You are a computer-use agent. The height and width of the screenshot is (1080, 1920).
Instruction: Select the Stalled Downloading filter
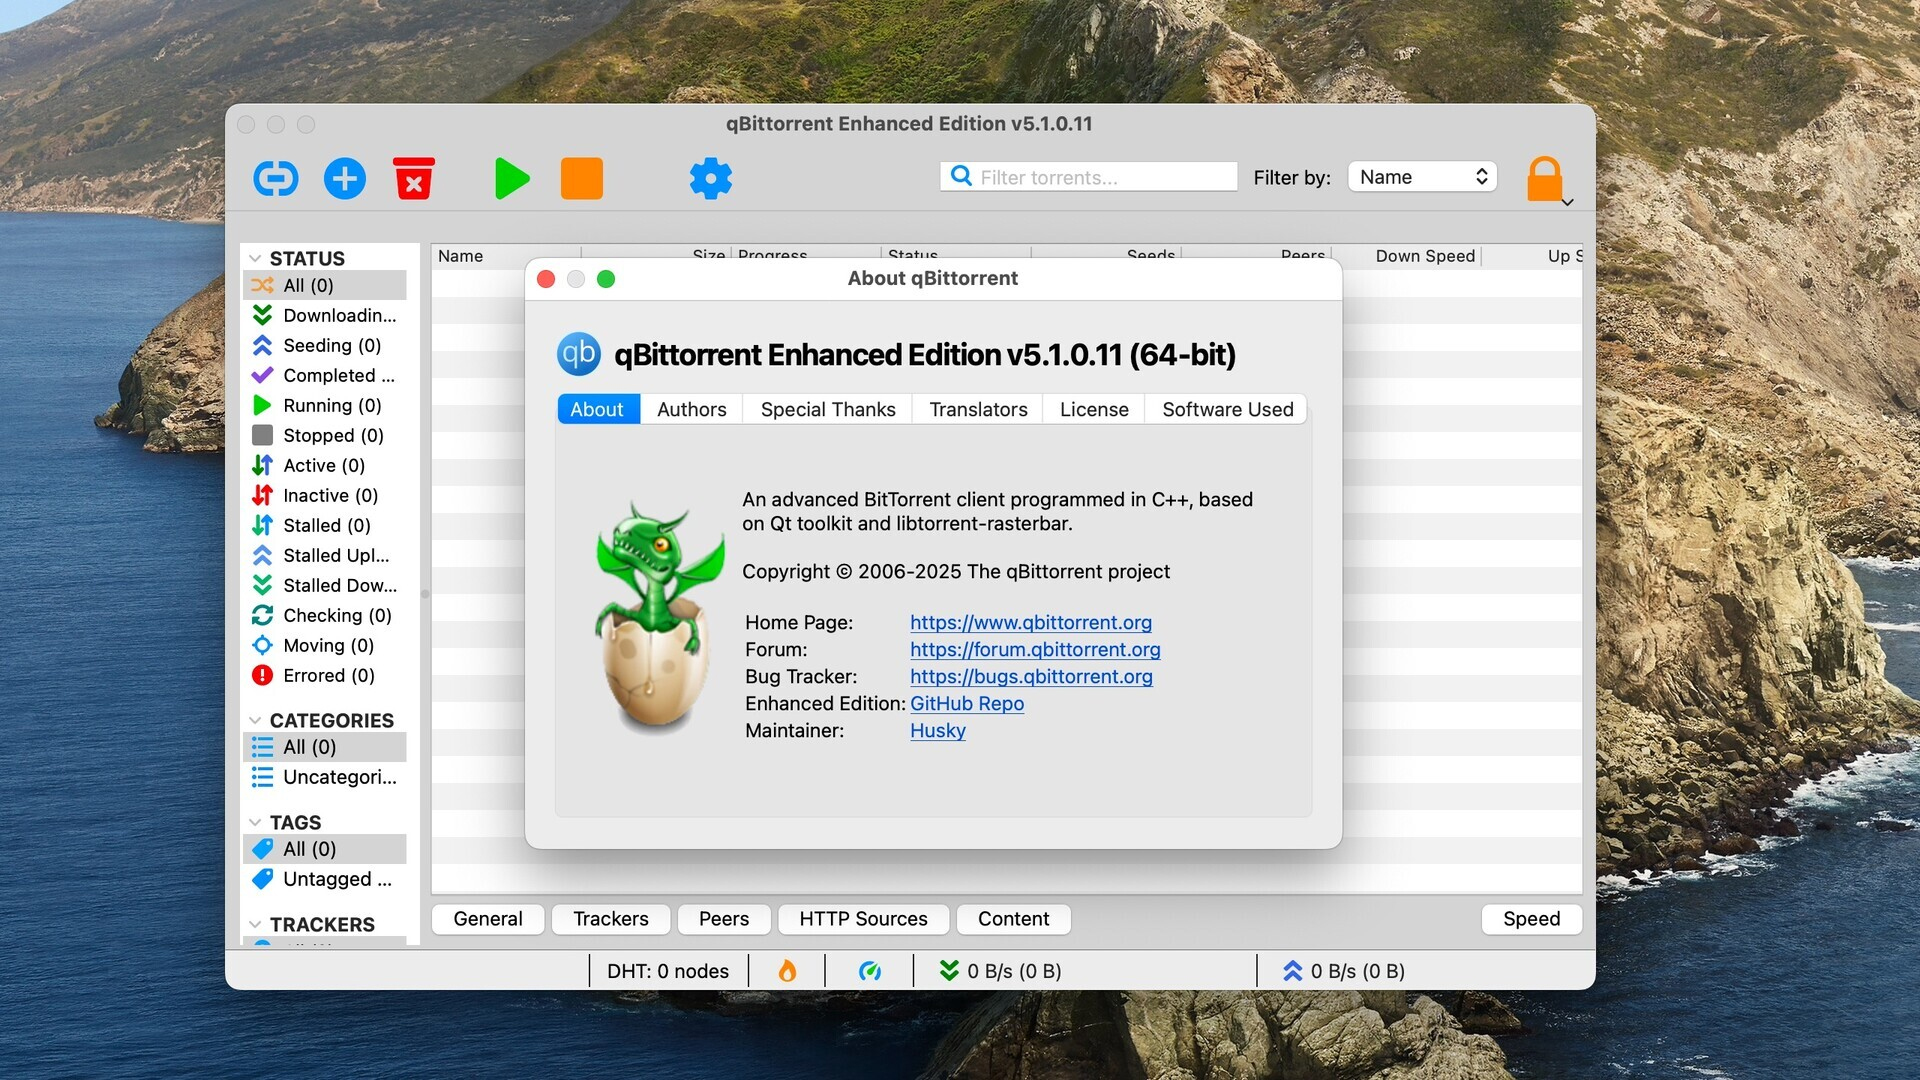pyautogui.click(x=325, y=585)
